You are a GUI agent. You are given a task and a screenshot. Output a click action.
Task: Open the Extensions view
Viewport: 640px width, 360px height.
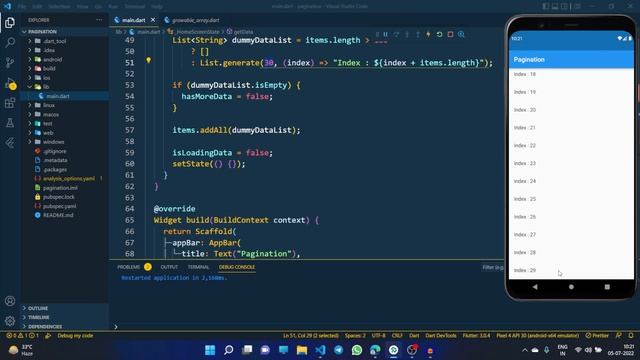tap(10, 103)
